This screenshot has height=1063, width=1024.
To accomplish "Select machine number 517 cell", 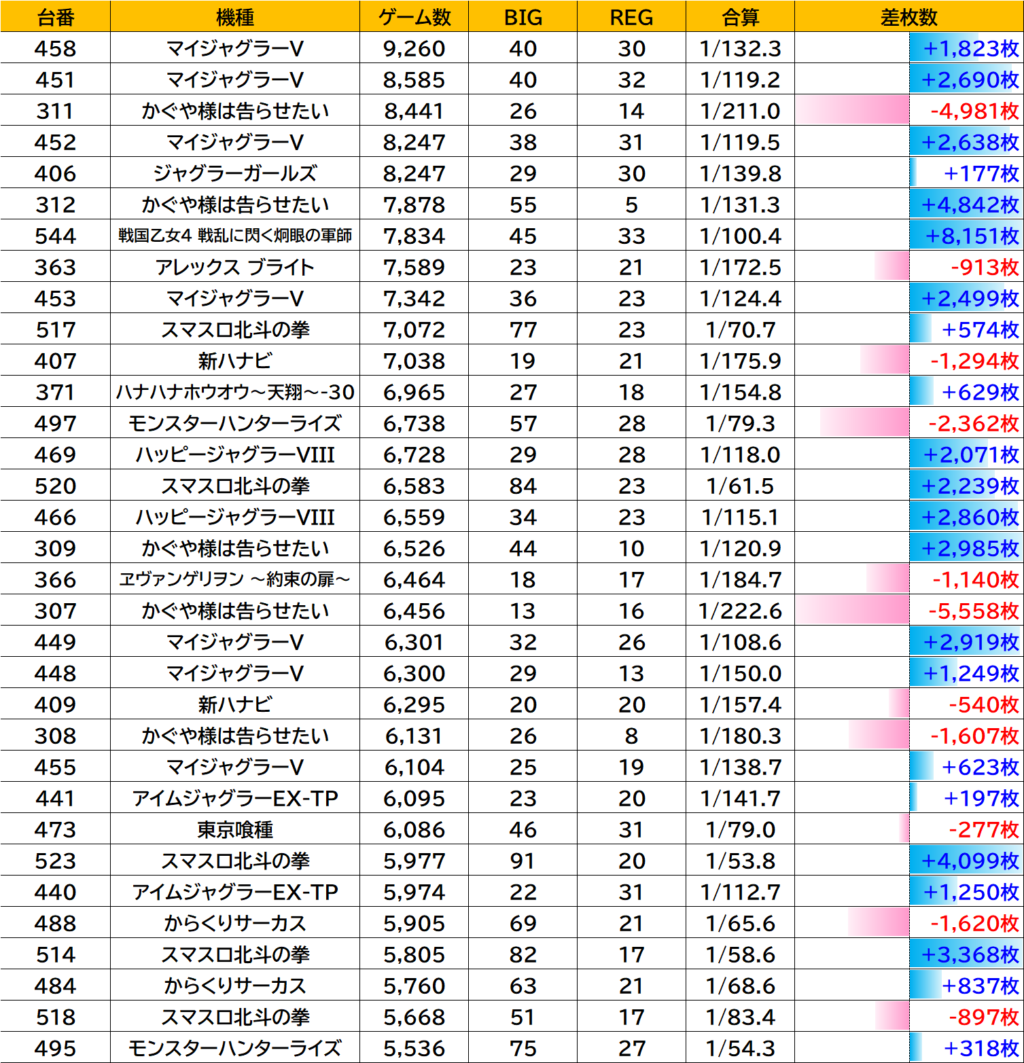I will point(55,329).
